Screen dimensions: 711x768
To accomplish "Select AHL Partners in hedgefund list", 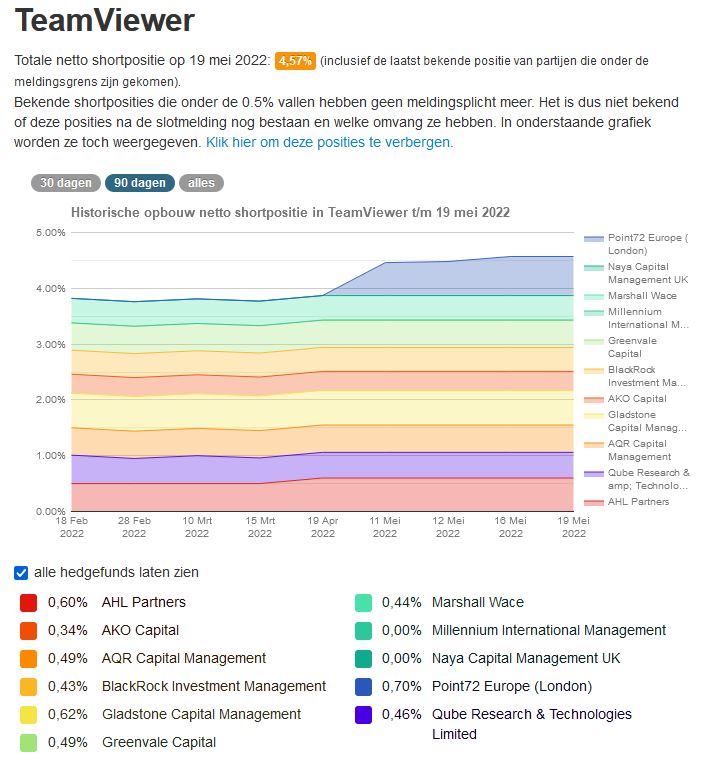I will click(x=144, y=602).
